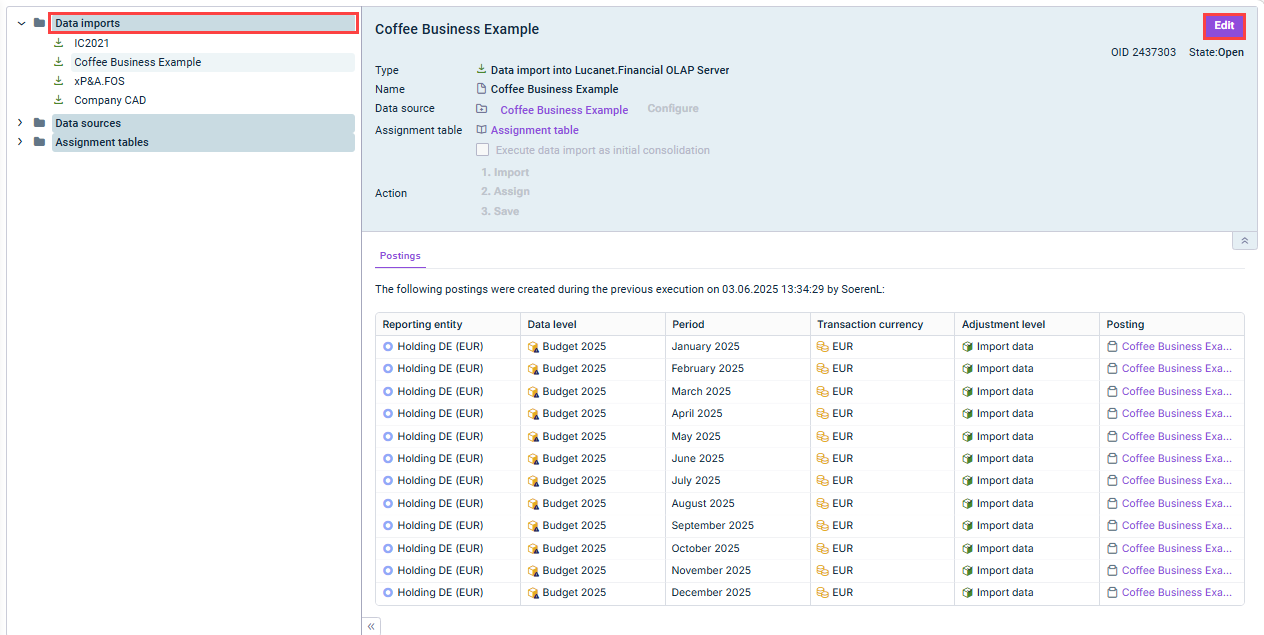
Task: Click the 3. Save action
Action: point(500,211)
